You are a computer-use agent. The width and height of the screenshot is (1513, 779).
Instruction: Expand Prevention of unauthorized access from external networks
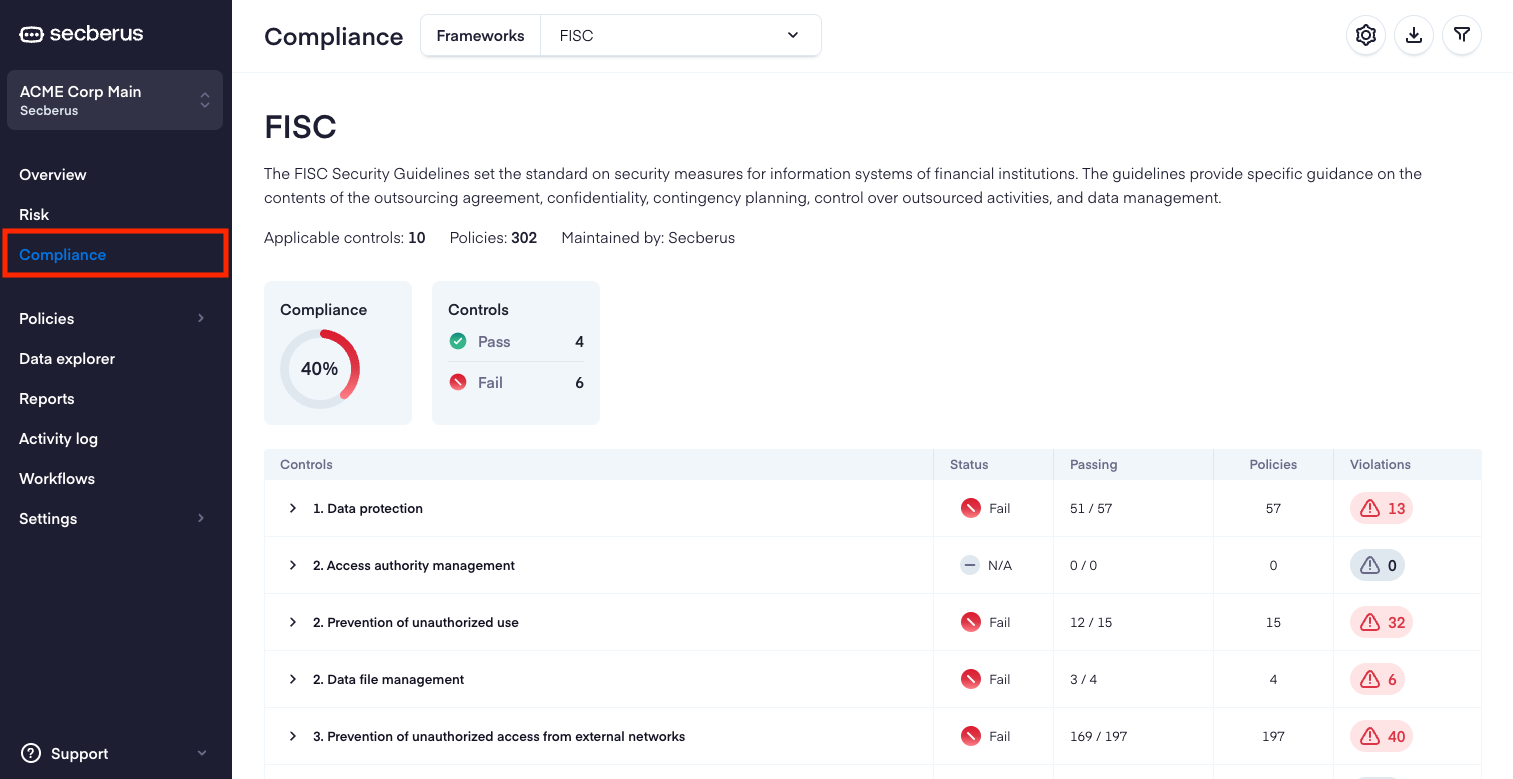click(293, 736)
